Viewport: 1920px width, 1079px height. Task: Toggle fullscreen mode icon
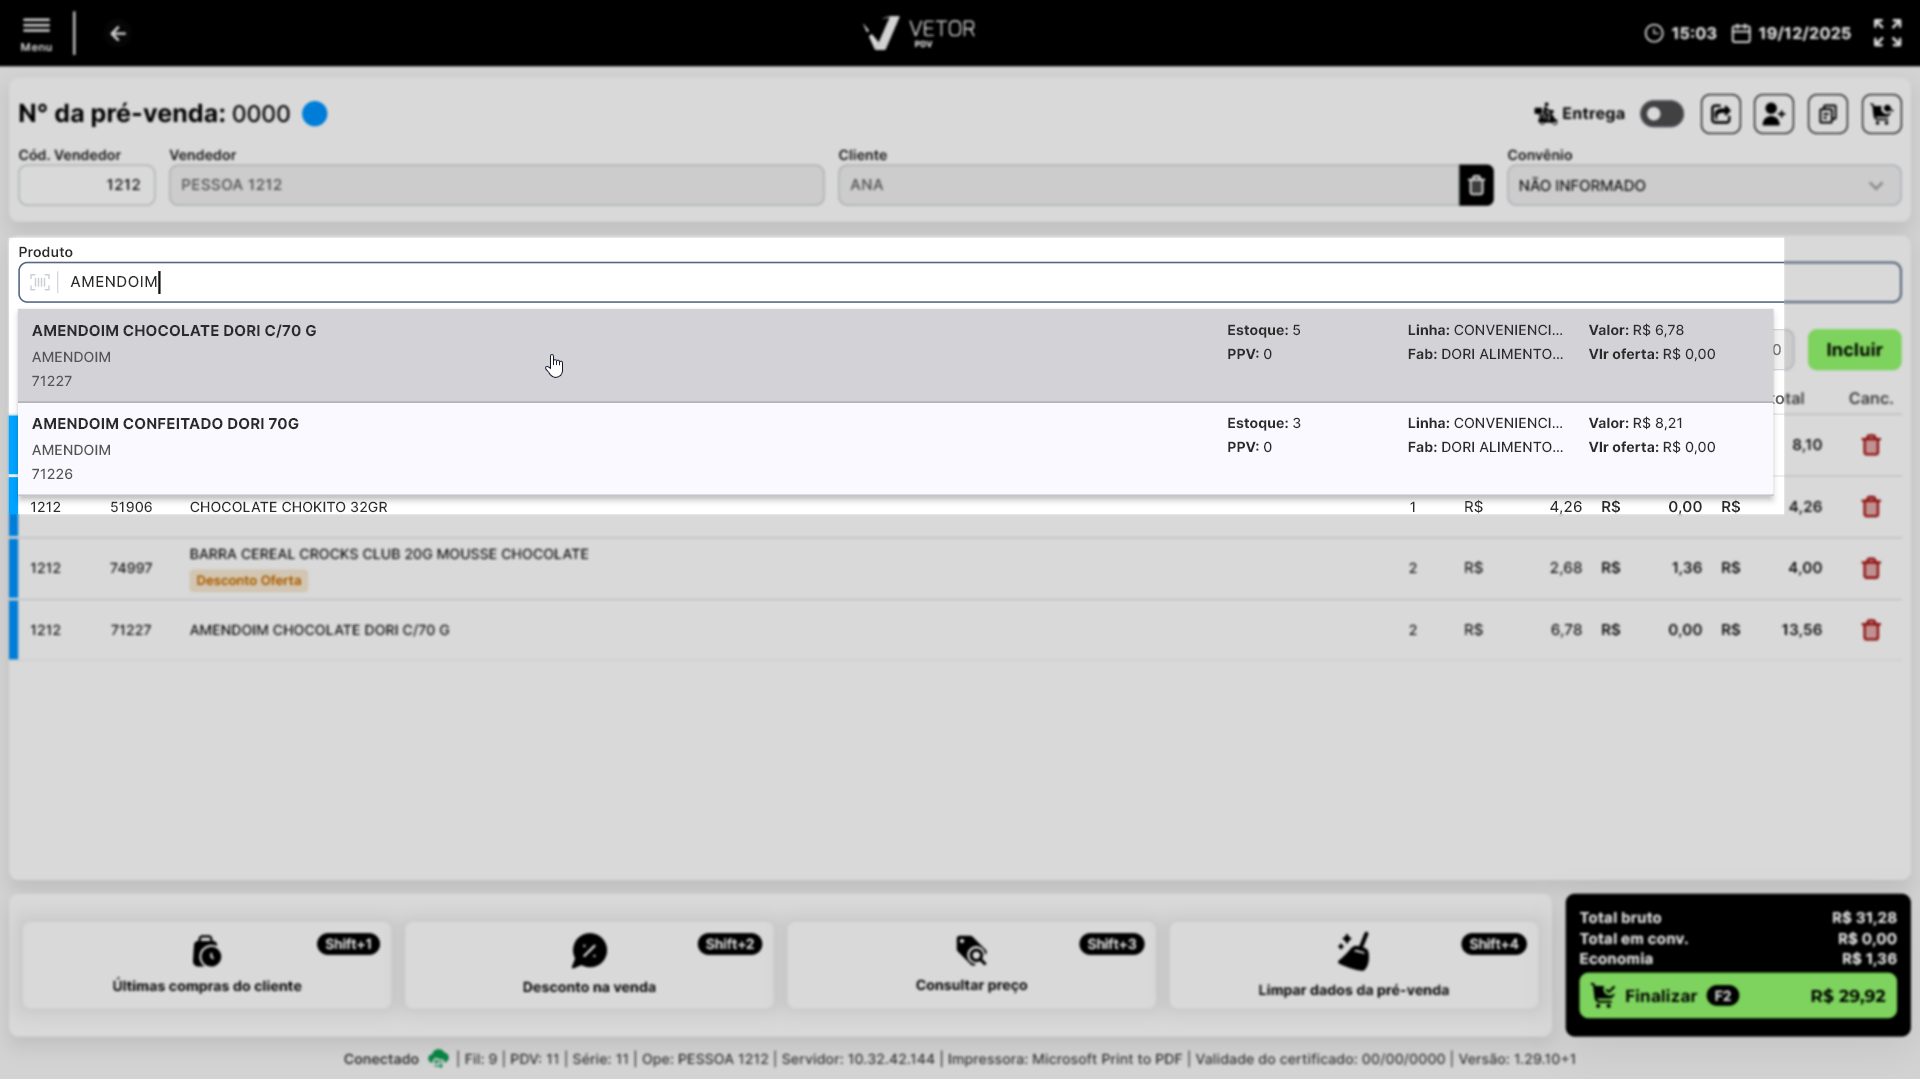[x=1887, y=33]
